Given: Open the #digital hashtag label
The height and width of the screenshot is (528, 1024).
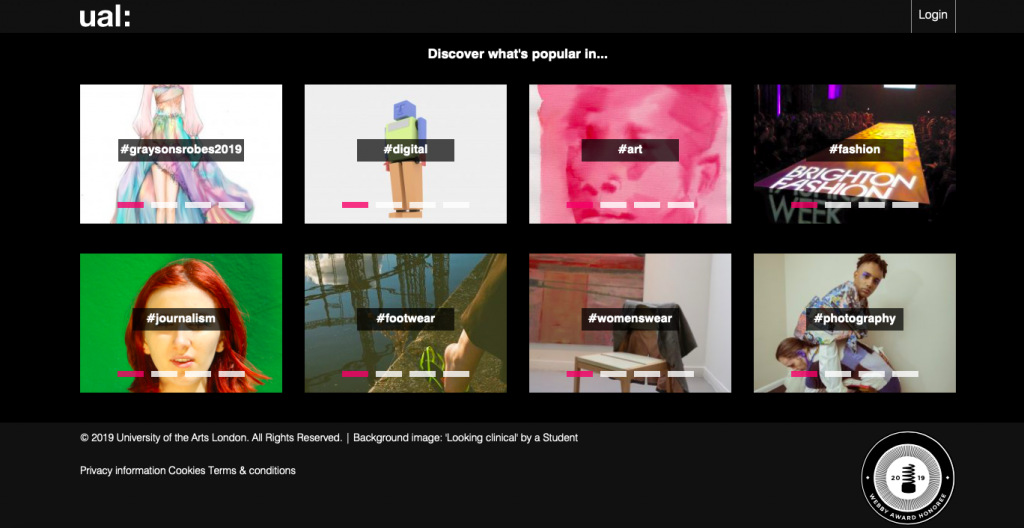Looking at the screenshot, I should point(406,150).
